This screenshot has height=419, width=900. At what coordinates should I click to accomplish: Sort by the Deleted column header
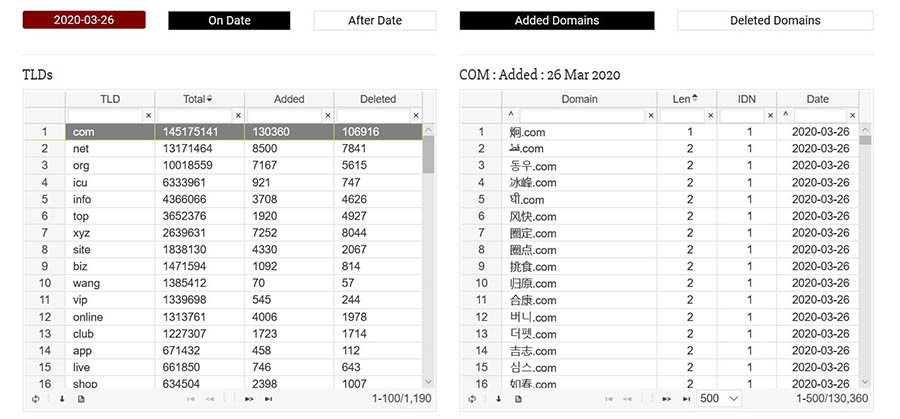[x=378, y=99]
